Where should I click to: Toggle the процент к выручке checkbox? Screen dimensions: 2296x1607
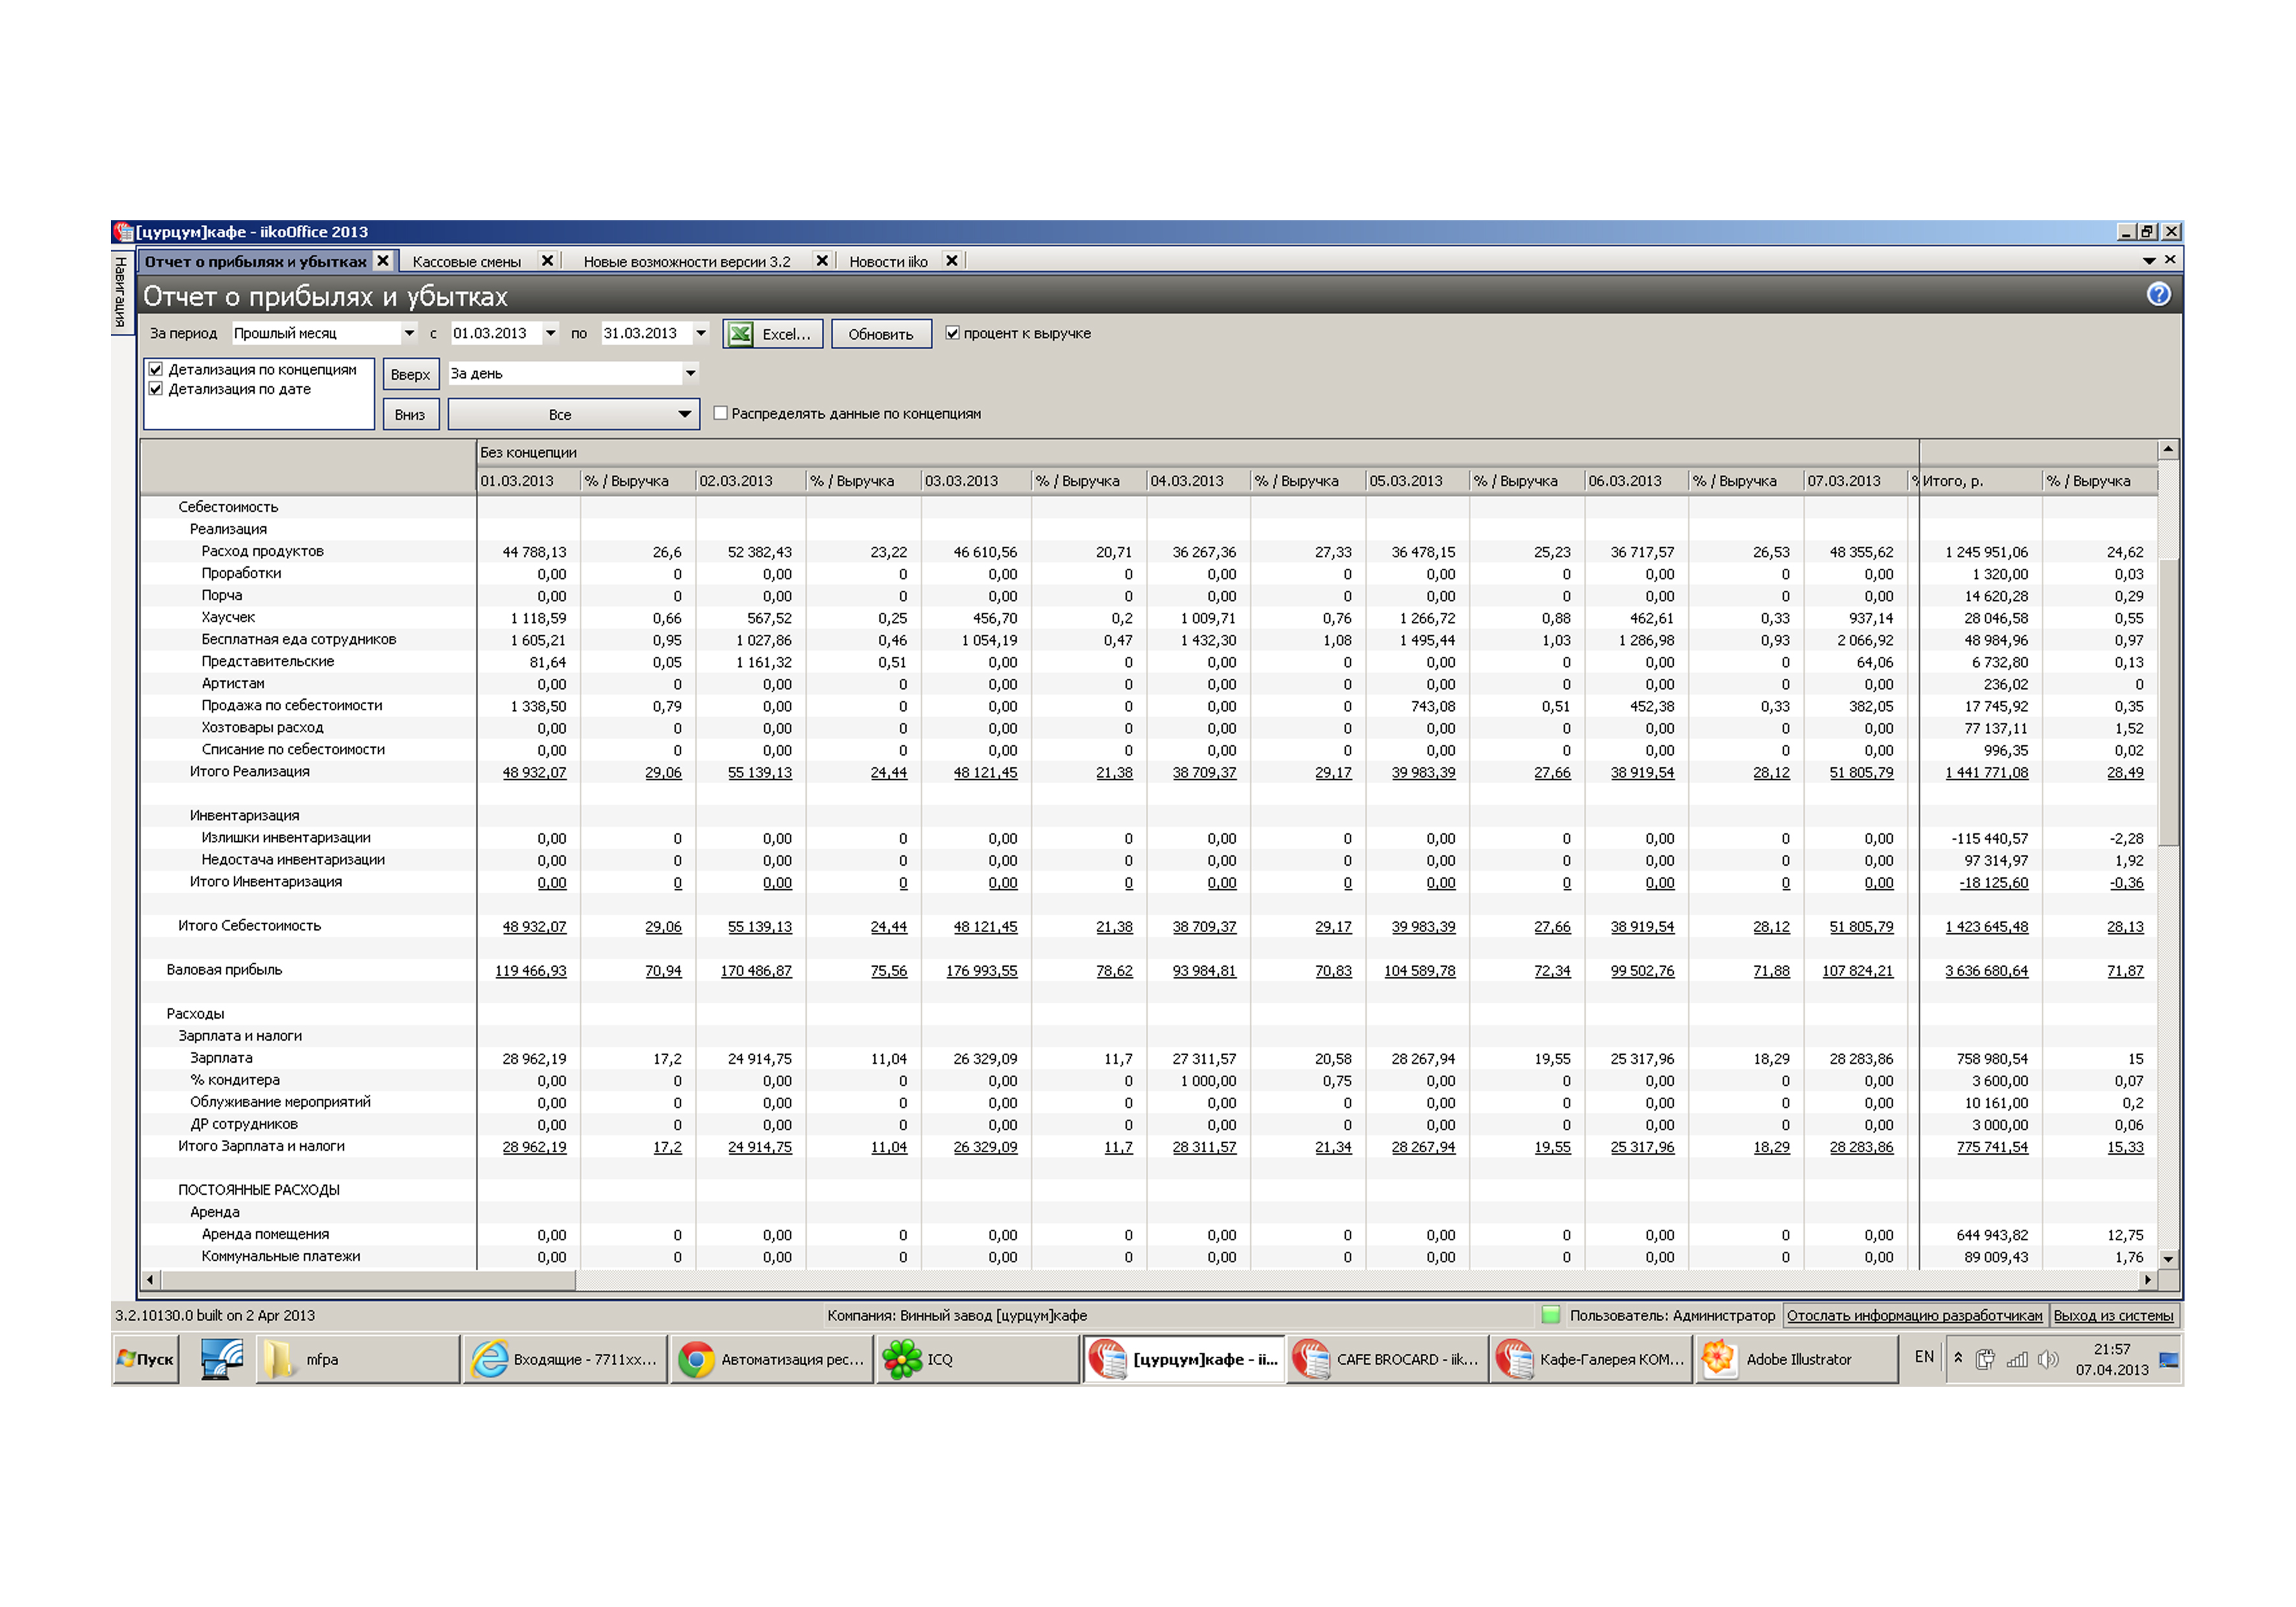[x=952, y=333]
